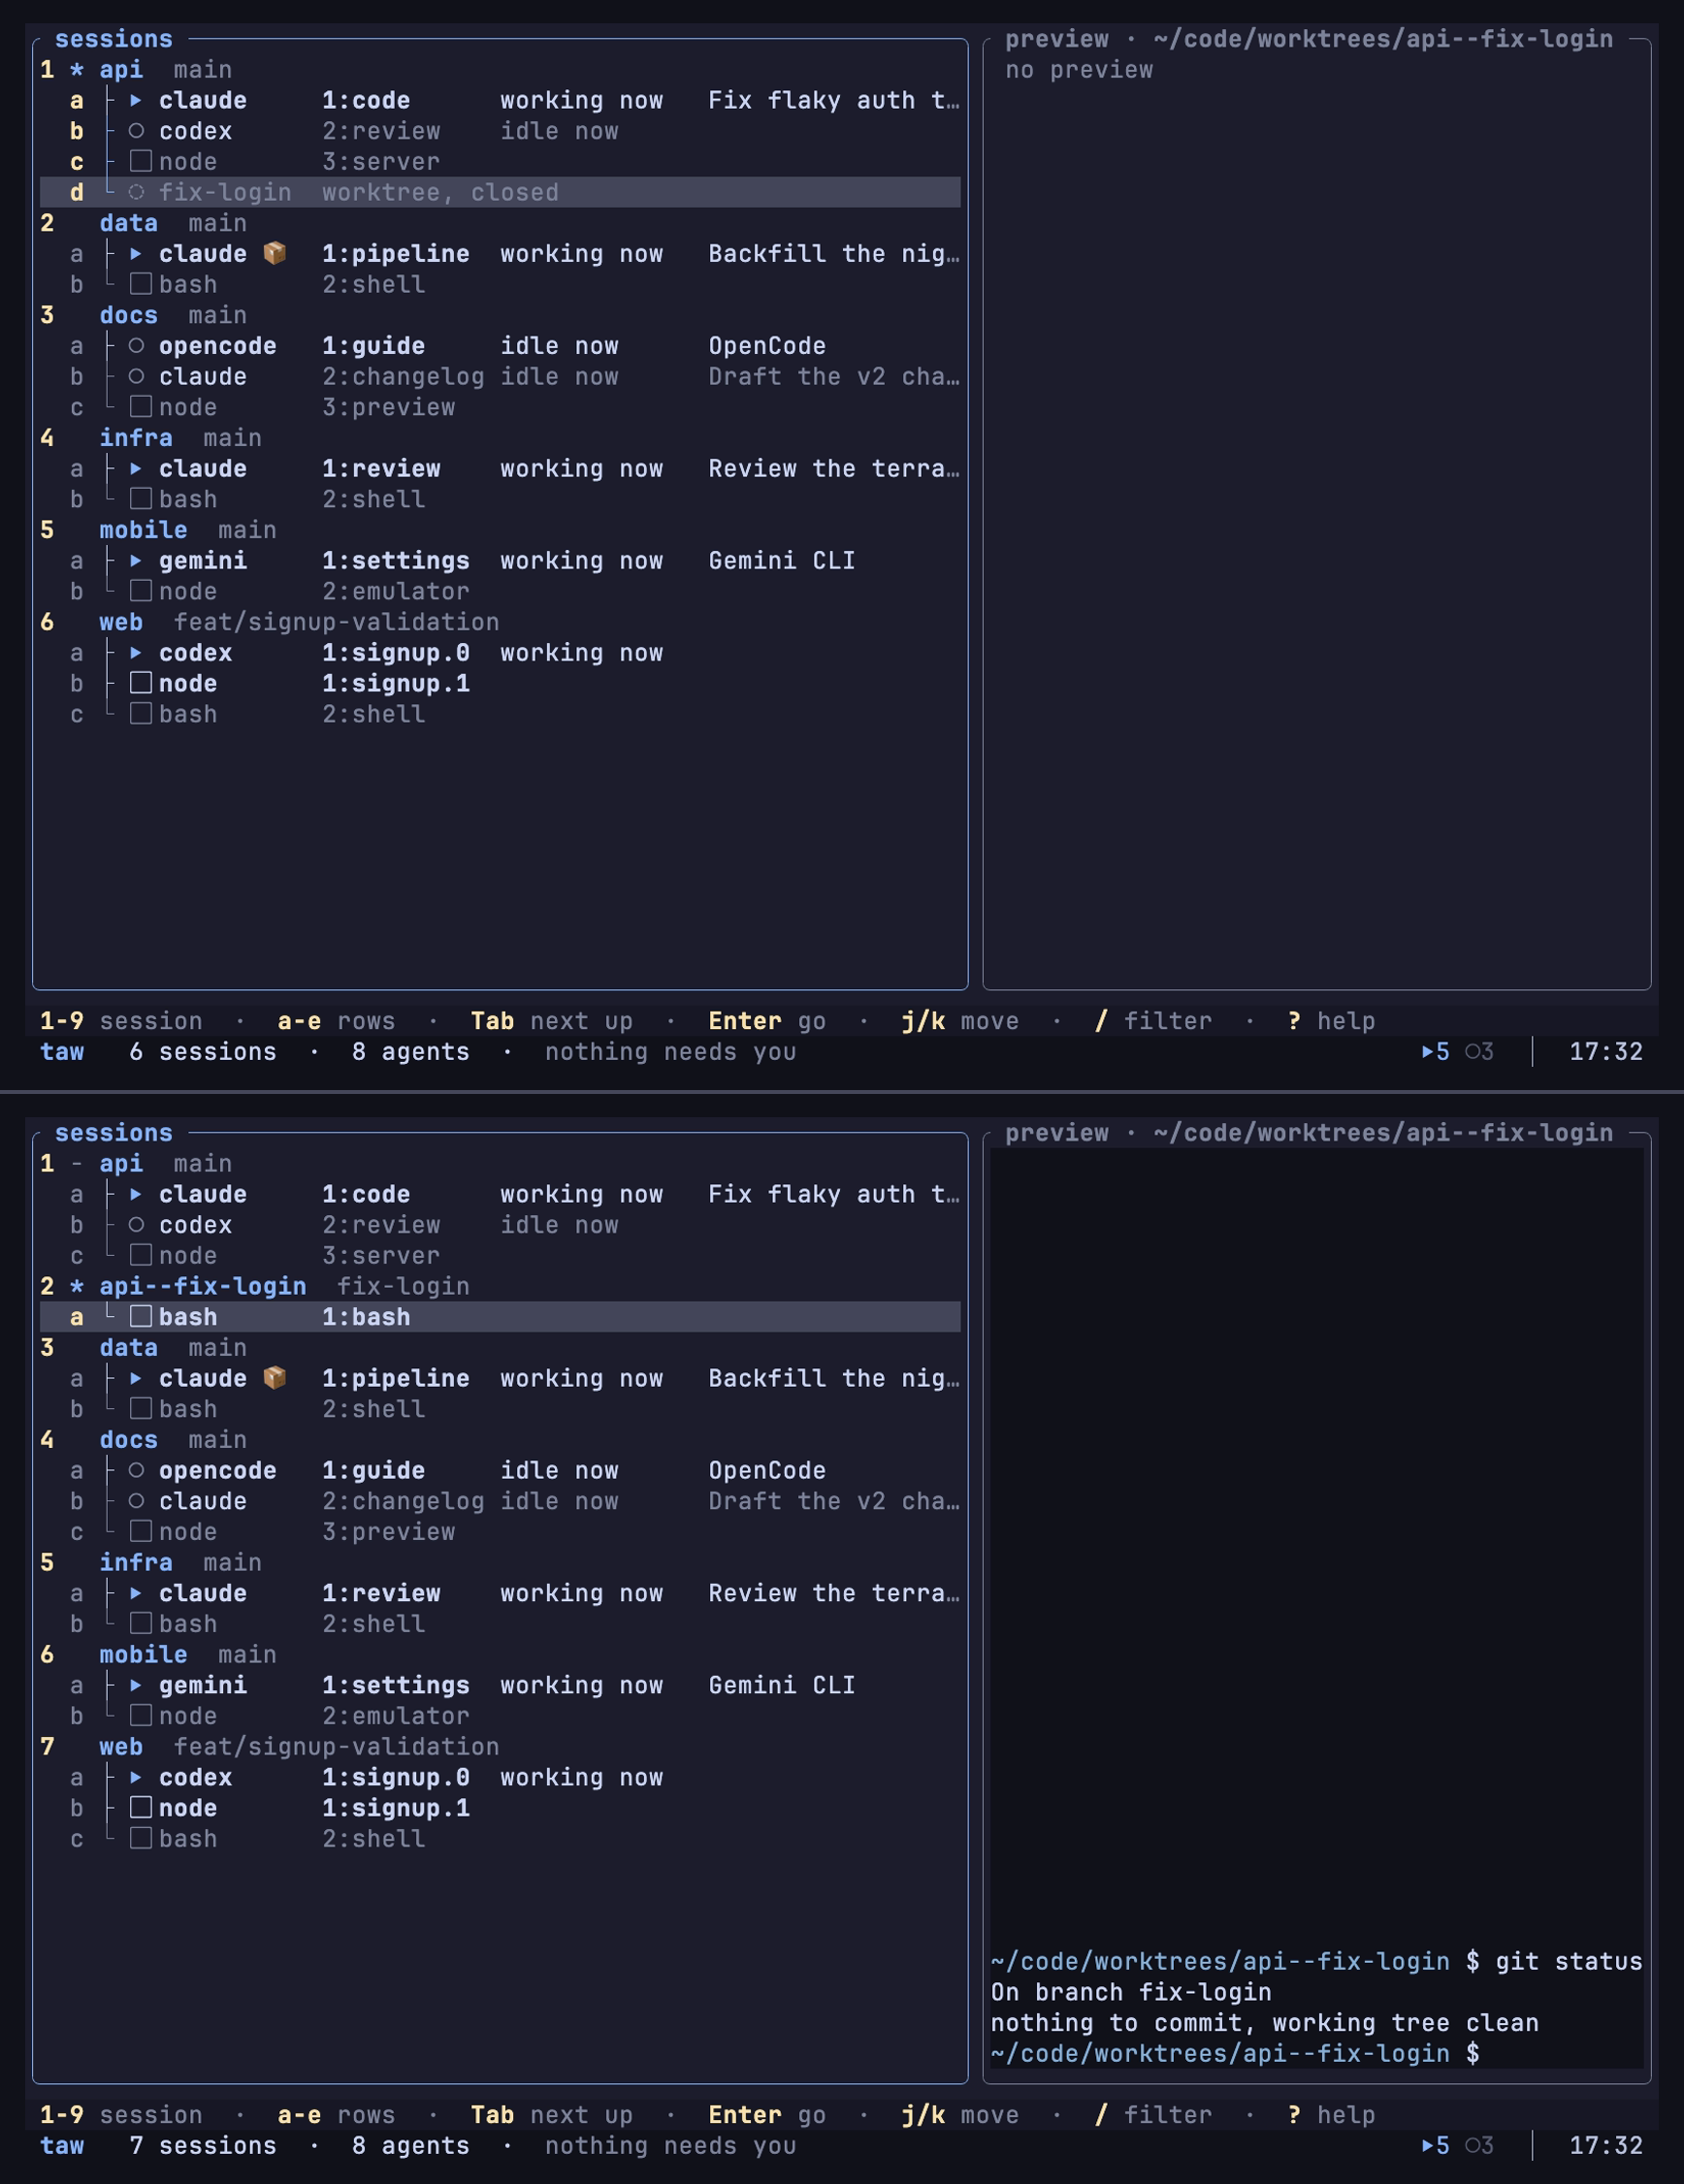1684x2184 pixels.
Task: Click play icon of claude 1:review under session 4 infra
Action: (x=137, y=469)
